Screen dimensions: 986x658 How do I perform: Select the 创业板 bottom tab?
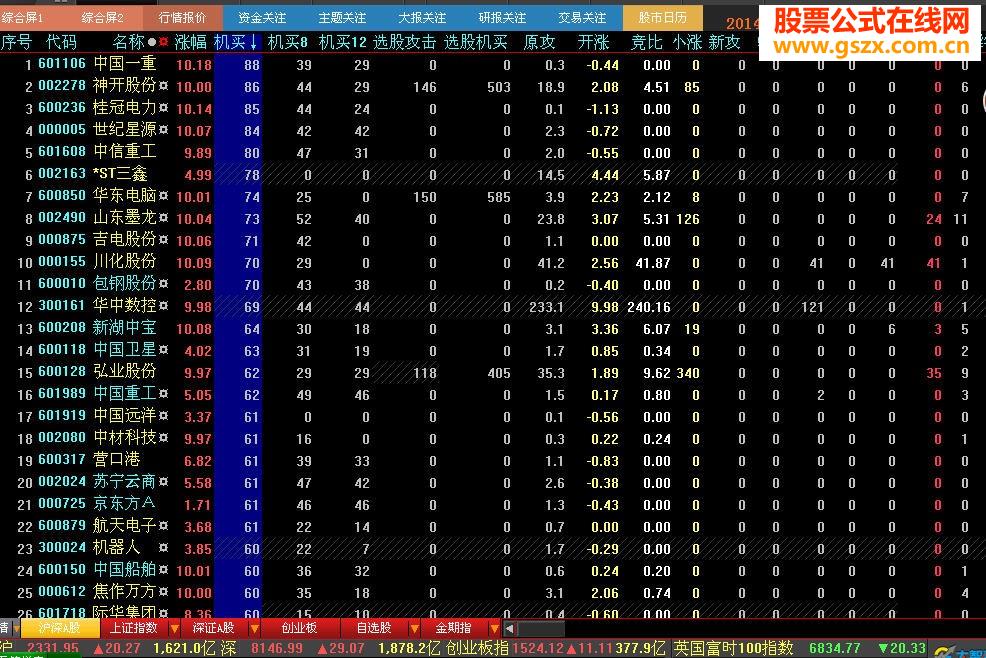click(x=299, y=628)
